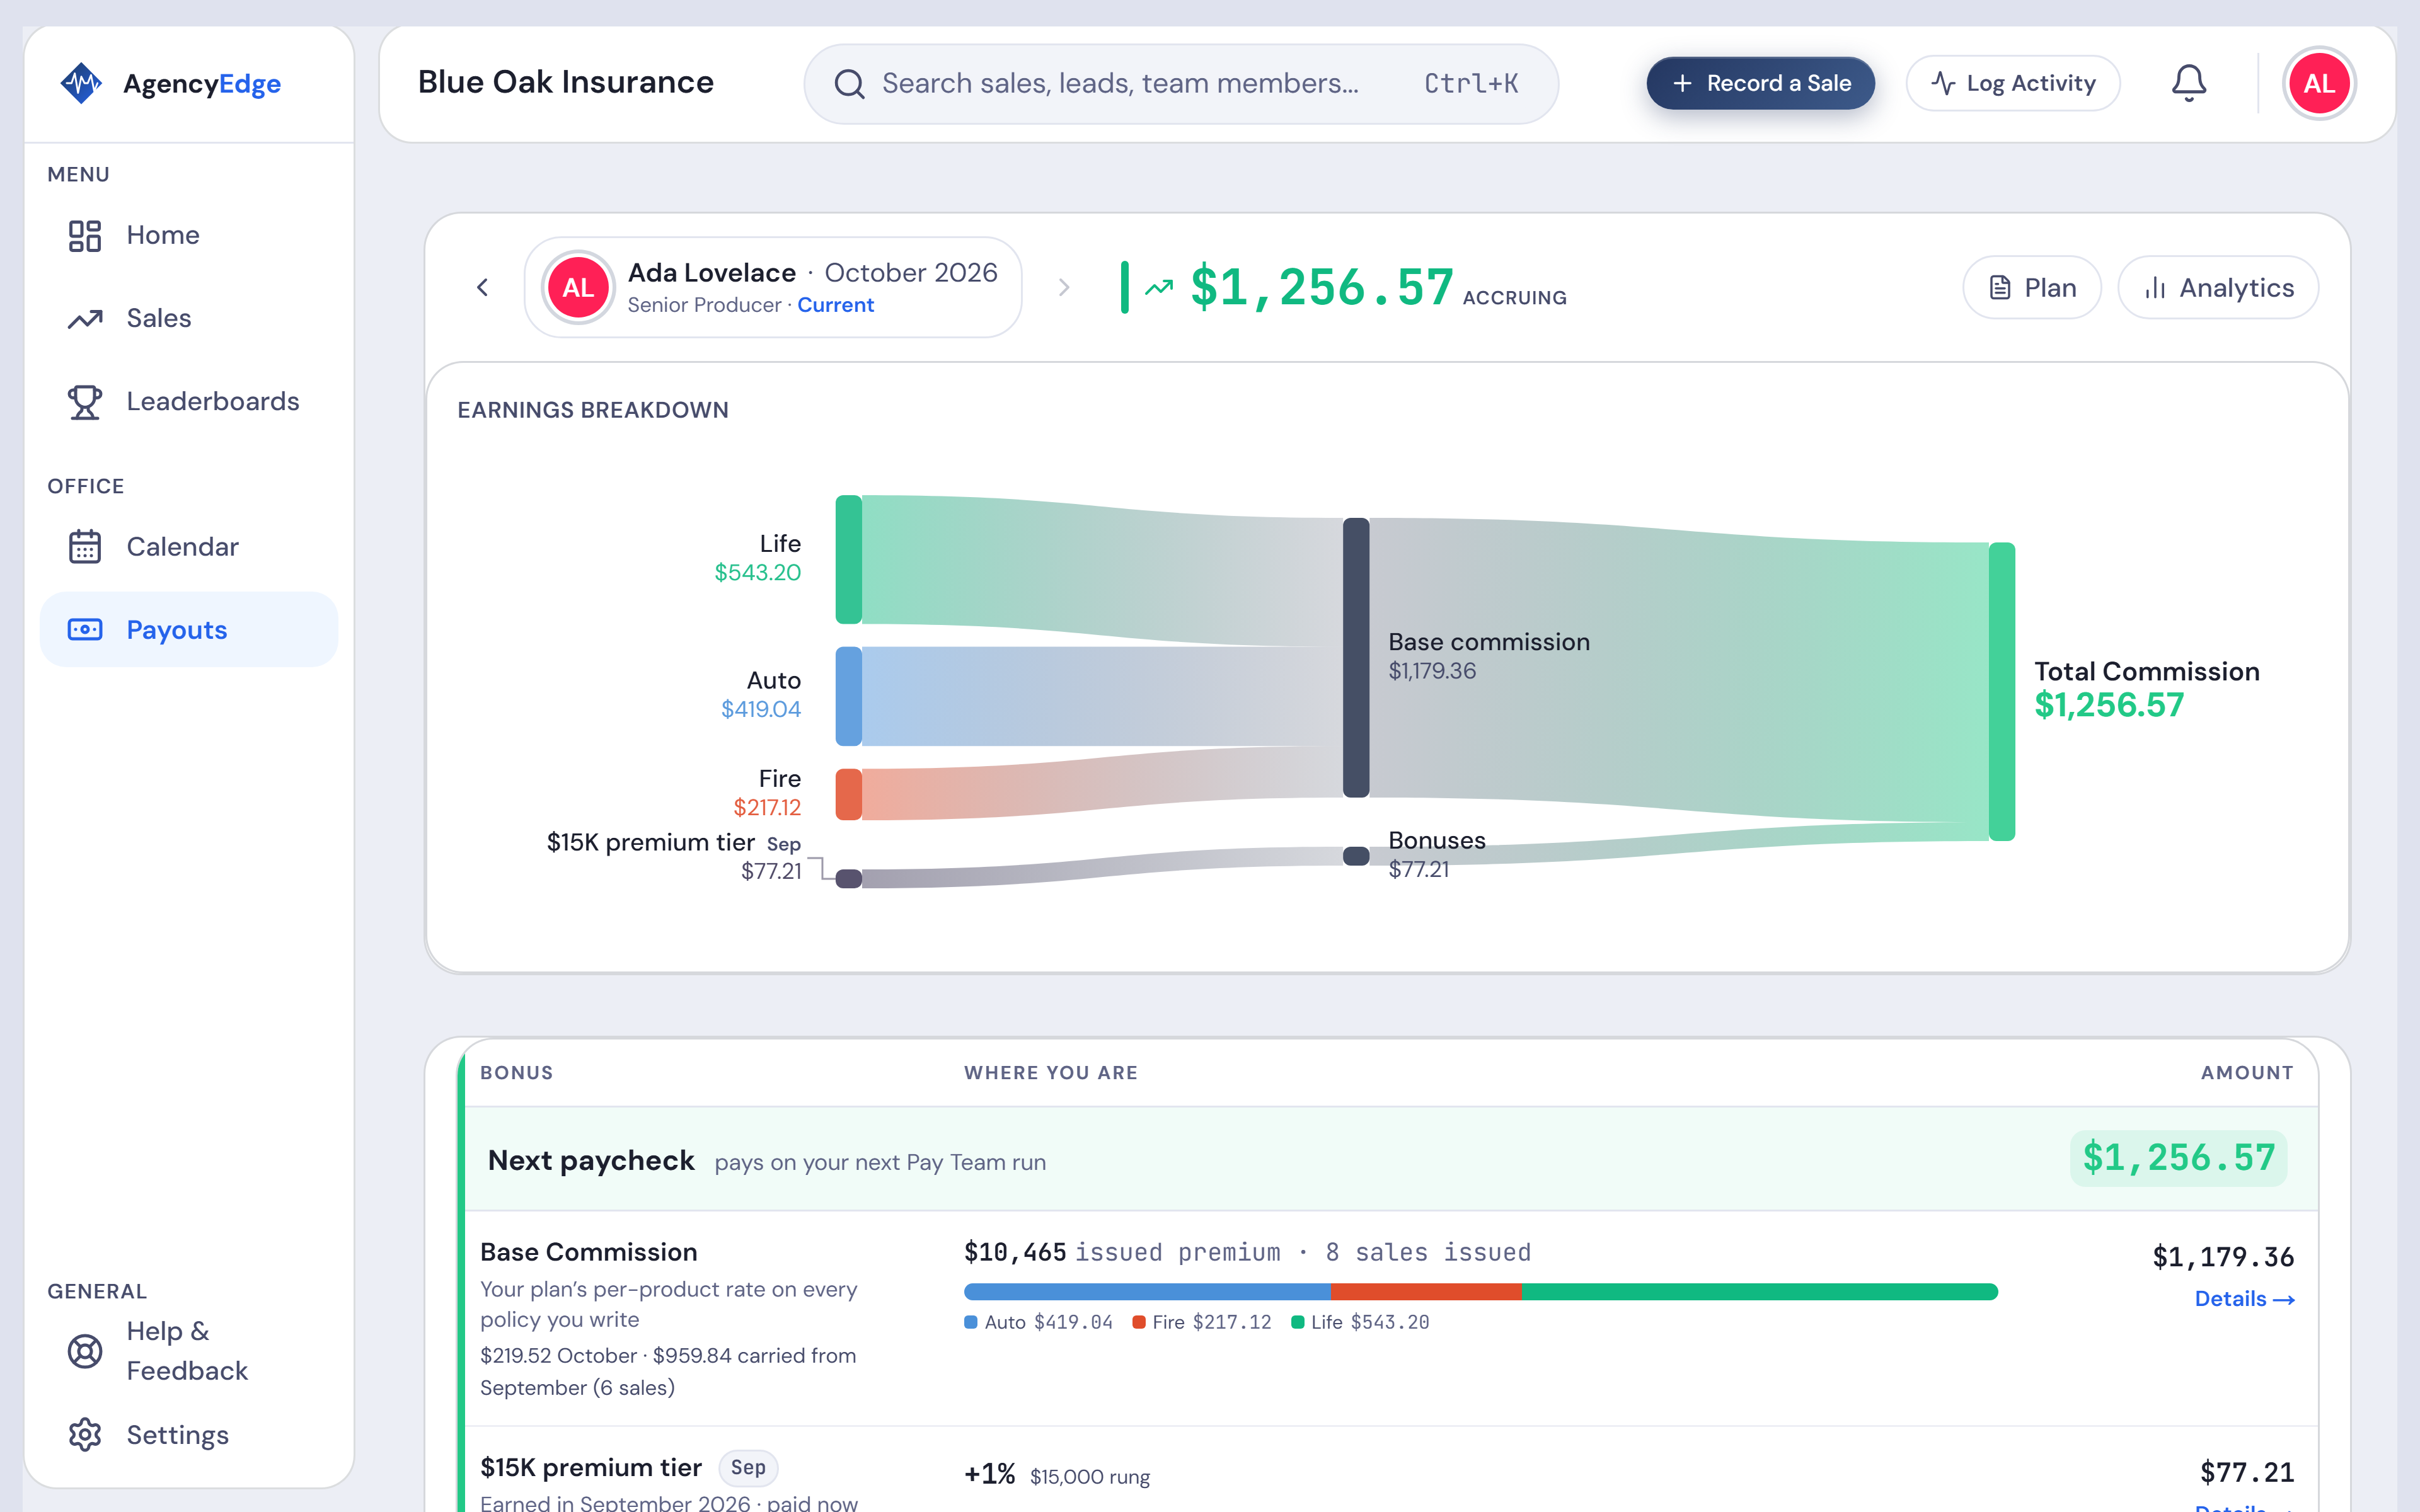This screenshot has width=2420, height=1512.
Task: Go to next payout period chevron
Action: (x=1064, y=288)
